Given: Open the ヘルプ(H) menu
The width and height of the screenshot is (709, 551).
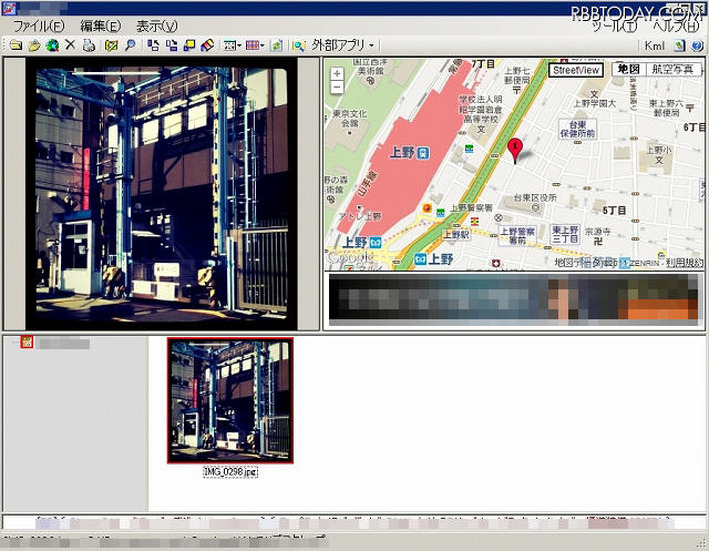Looking at the screenshot, I should point(676,26).
